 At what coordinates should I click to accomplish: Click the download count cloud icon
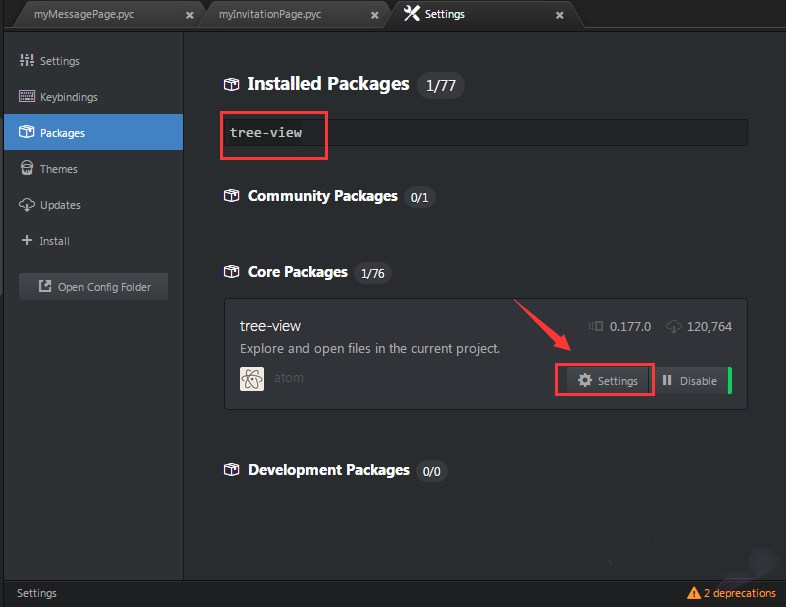[x=673, y=327]
